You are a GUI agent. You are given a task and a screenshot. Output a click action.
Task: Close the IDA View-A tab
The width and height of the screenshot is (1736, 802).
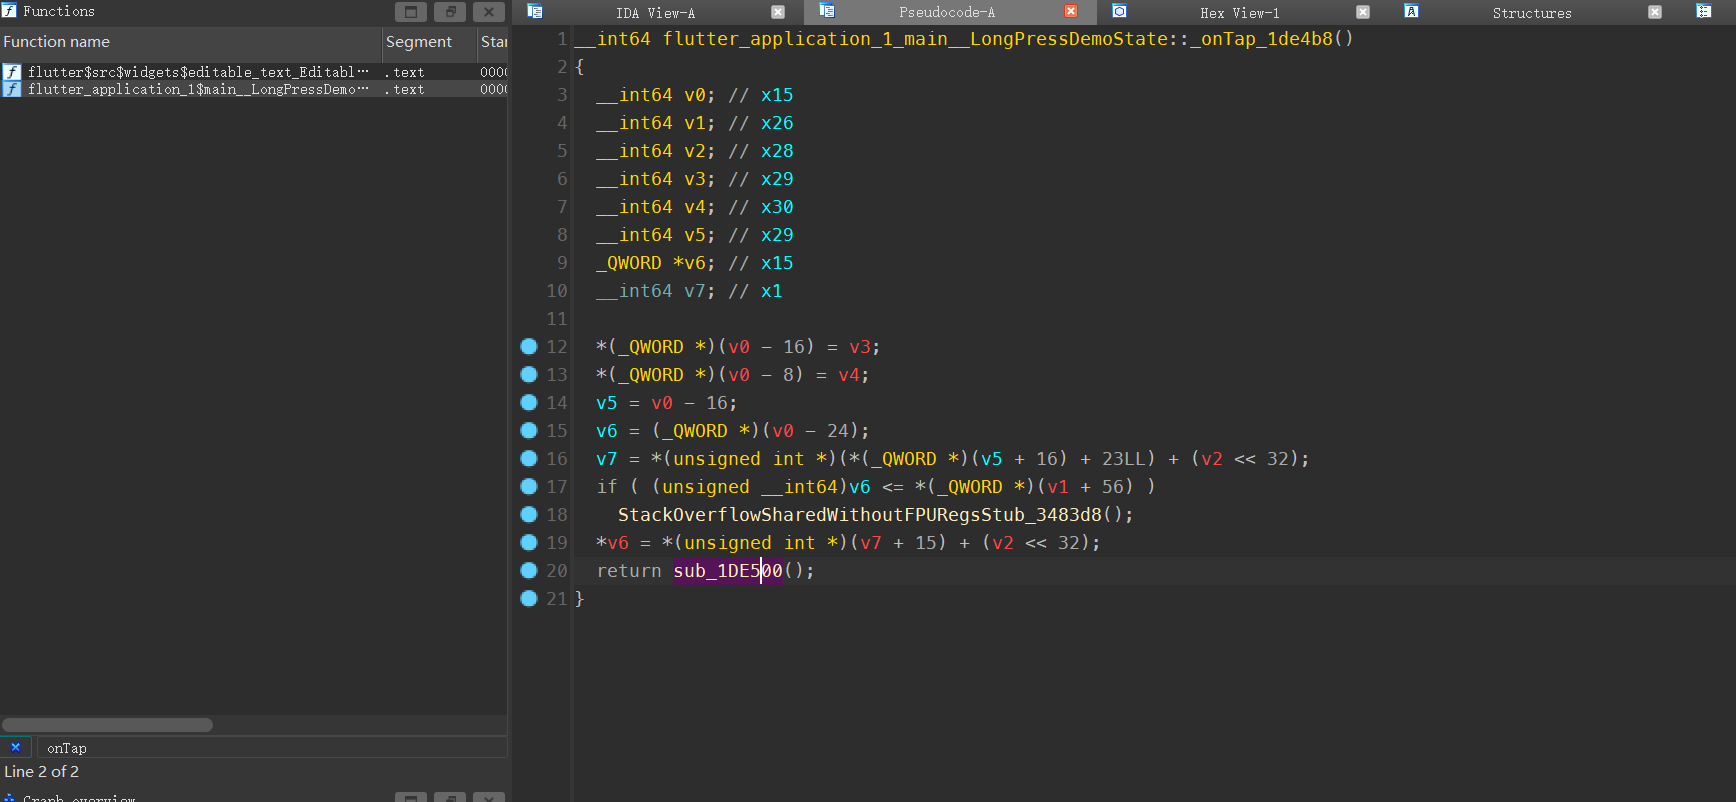tap(778, 12)
